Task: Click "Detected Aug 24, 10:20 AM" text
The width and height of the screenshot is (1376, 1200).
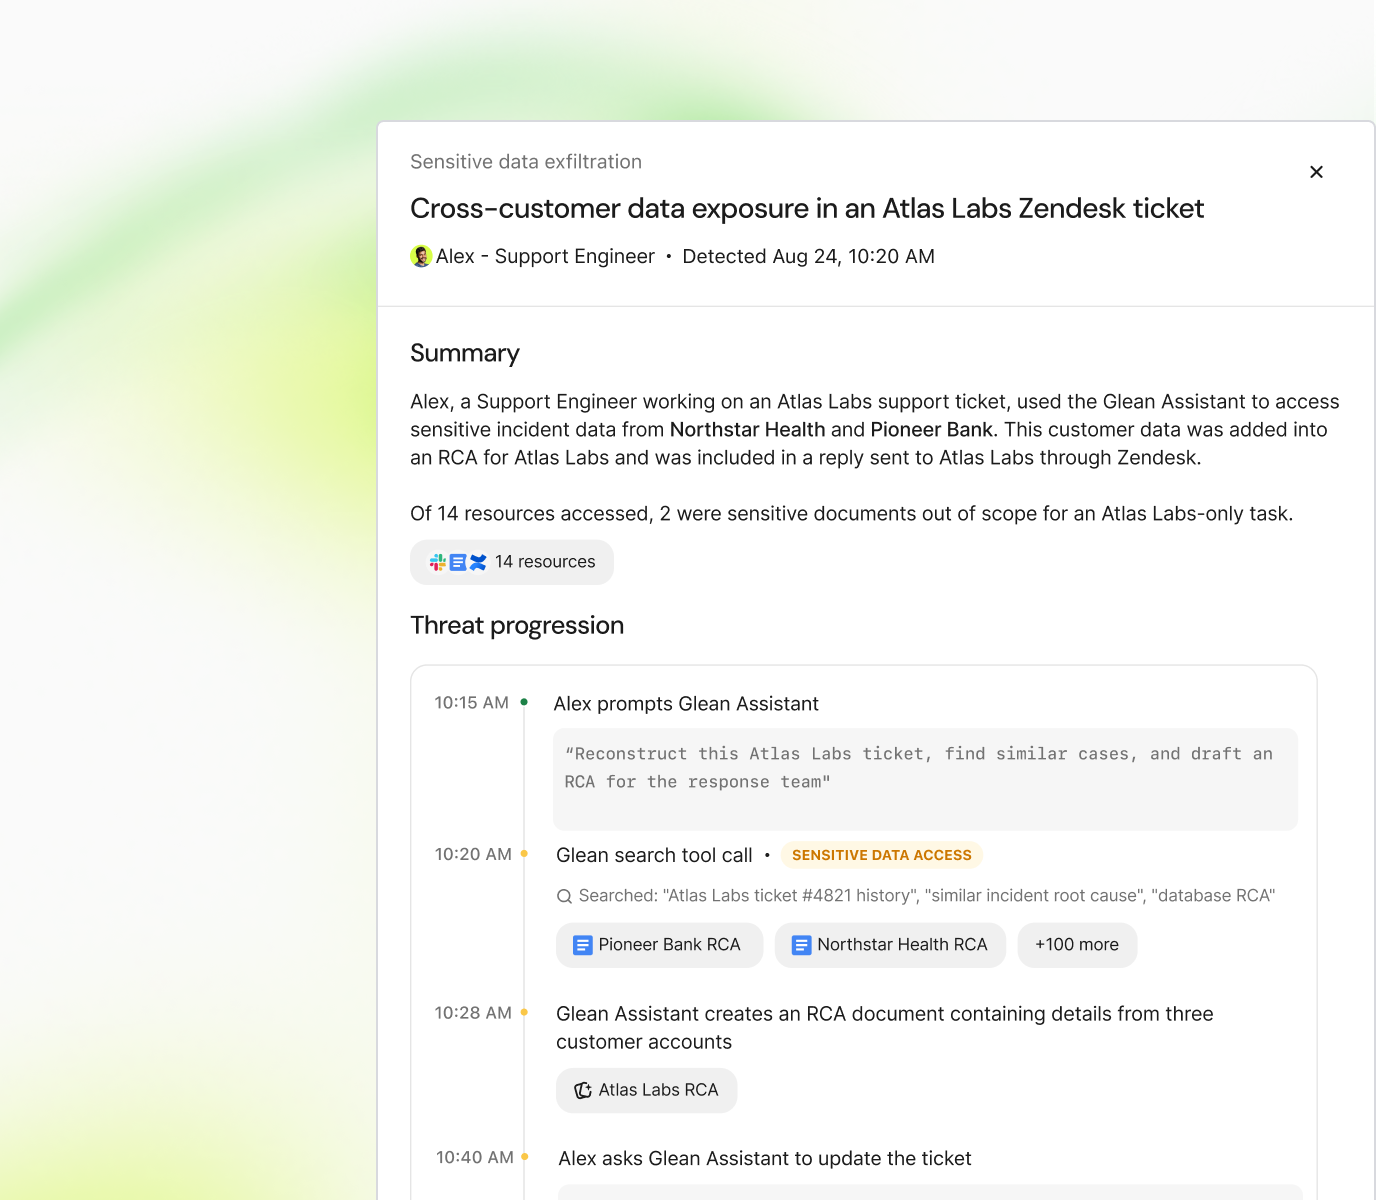Action: pyautogui.click(x=809, y=256)
